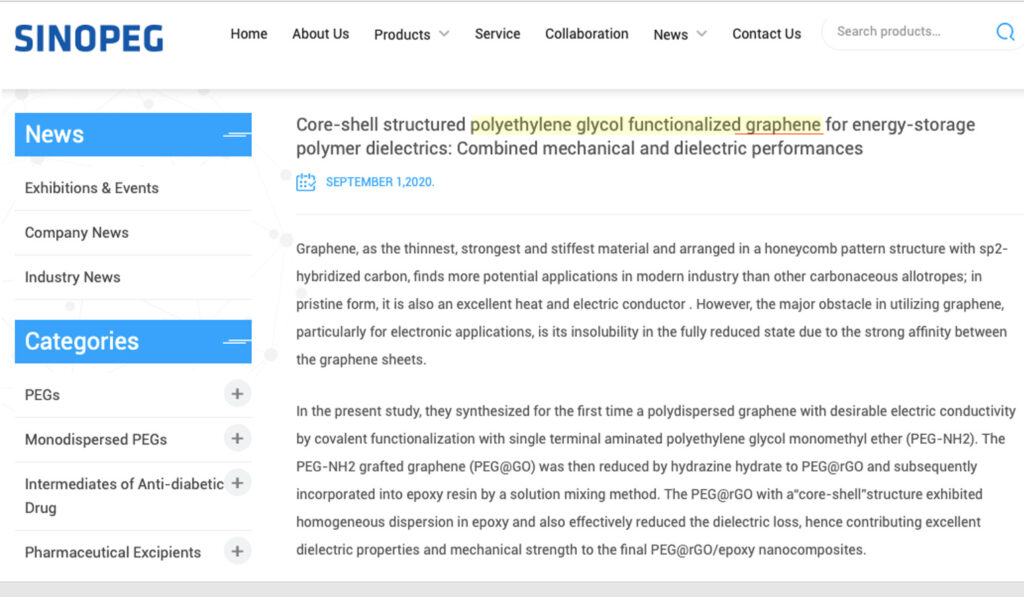Click the search magnifier icon

(x=1005, y=31)
